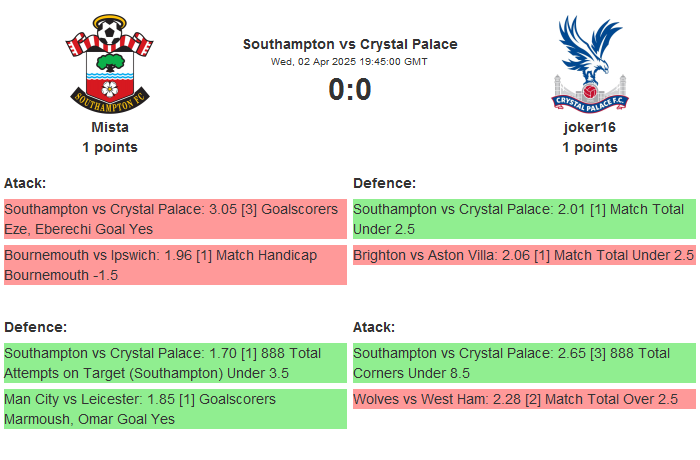This screenshot has height=460, width=700.
Task: Click joker16's top 'Defence:' section heading
Action: coord(385,183)
